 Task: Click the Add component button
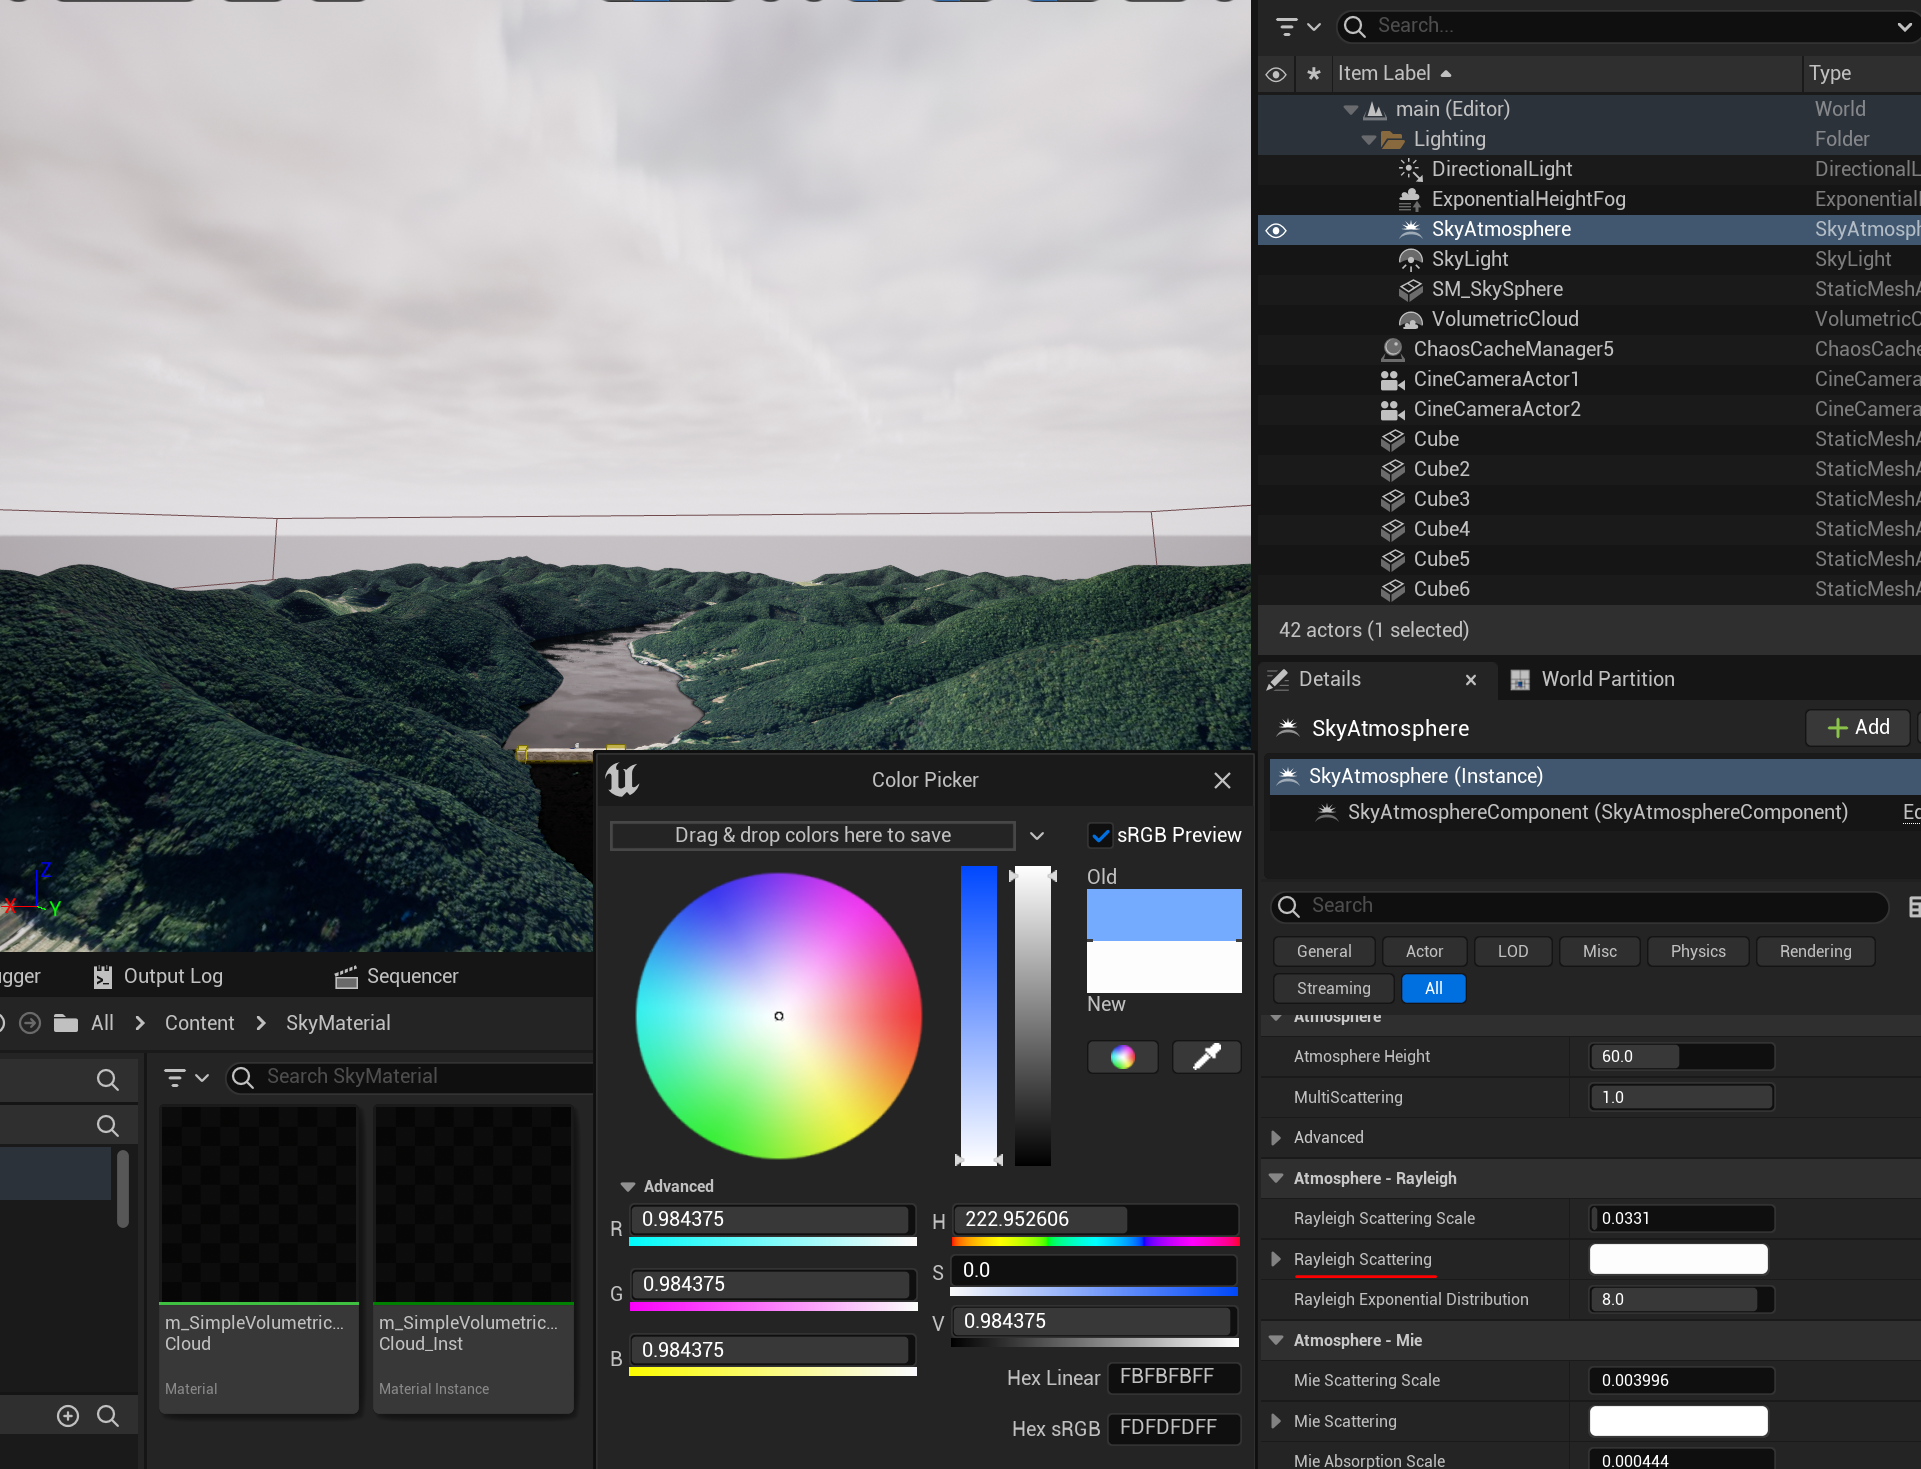(1858, 727)
